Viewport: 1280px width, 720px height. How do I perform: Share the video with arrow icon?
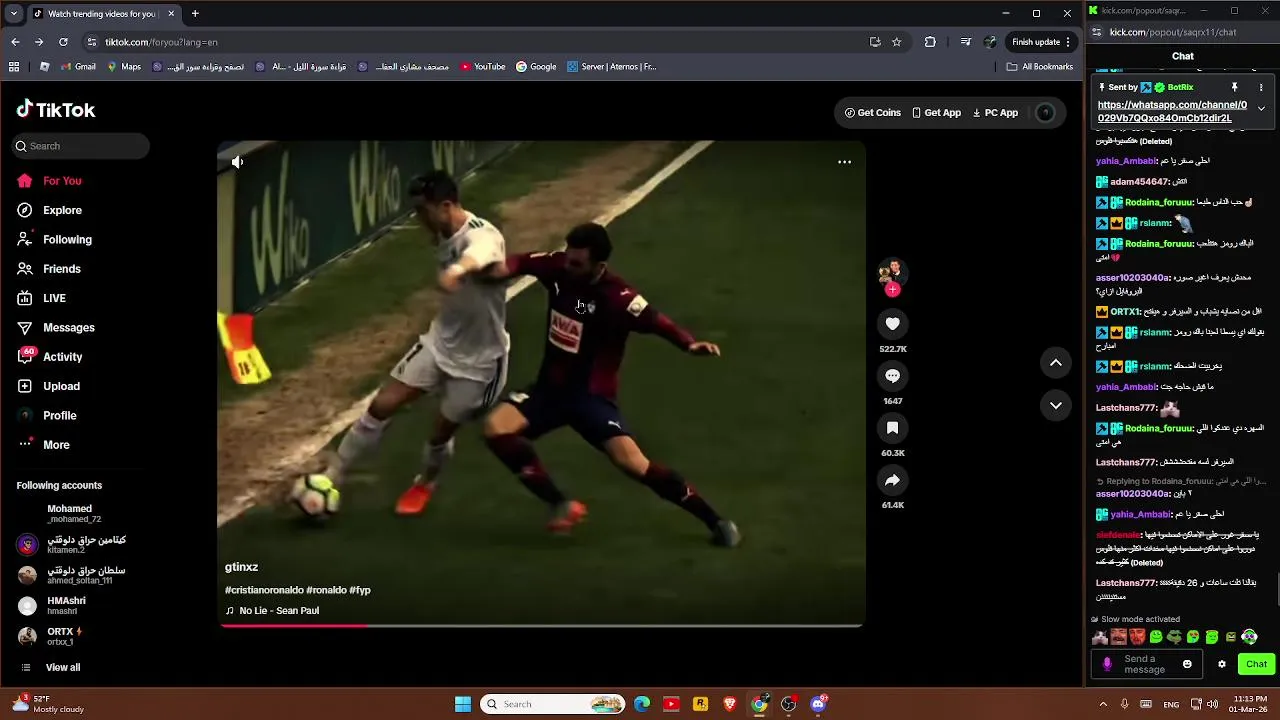(893, 480)
